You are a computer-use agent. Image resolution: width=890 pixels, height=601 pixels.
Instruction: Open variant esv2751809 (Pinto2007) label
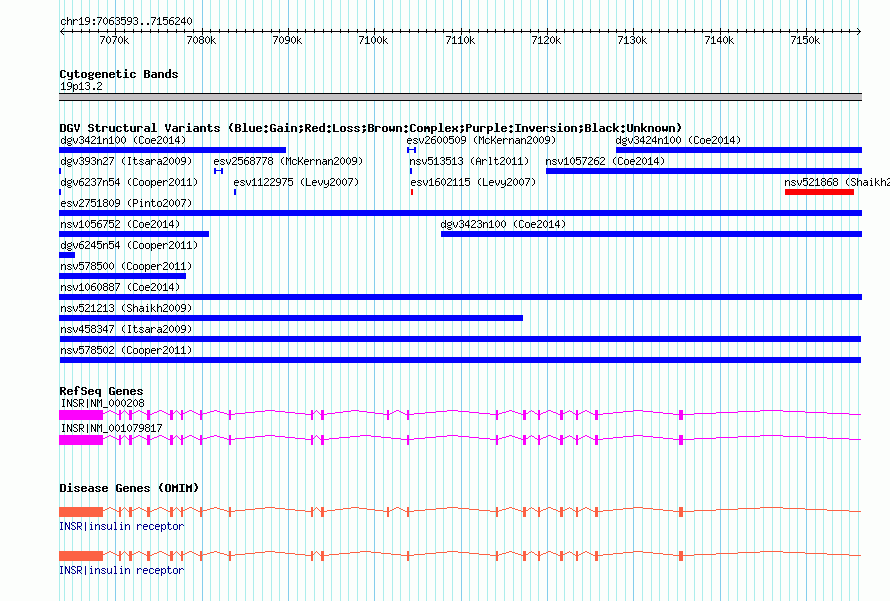click(126, 203)
